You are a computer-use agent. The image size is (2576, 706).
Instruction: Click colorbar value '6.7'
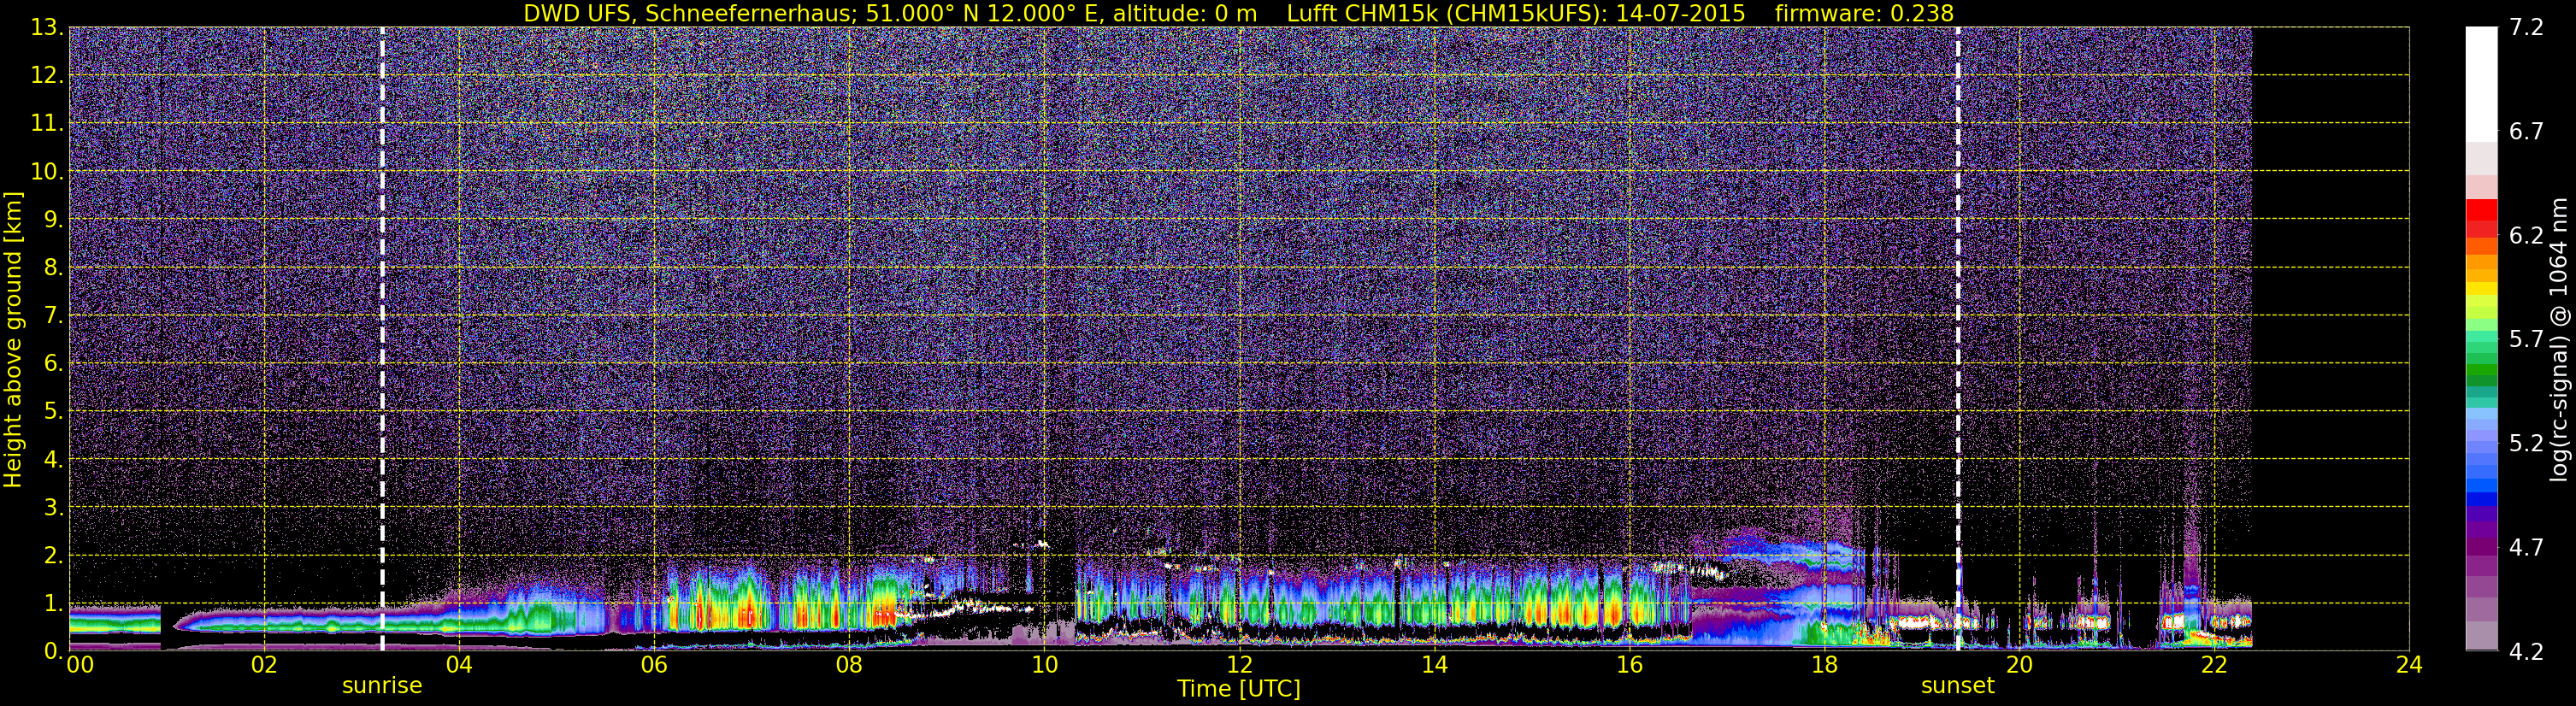pos(2526,132)
